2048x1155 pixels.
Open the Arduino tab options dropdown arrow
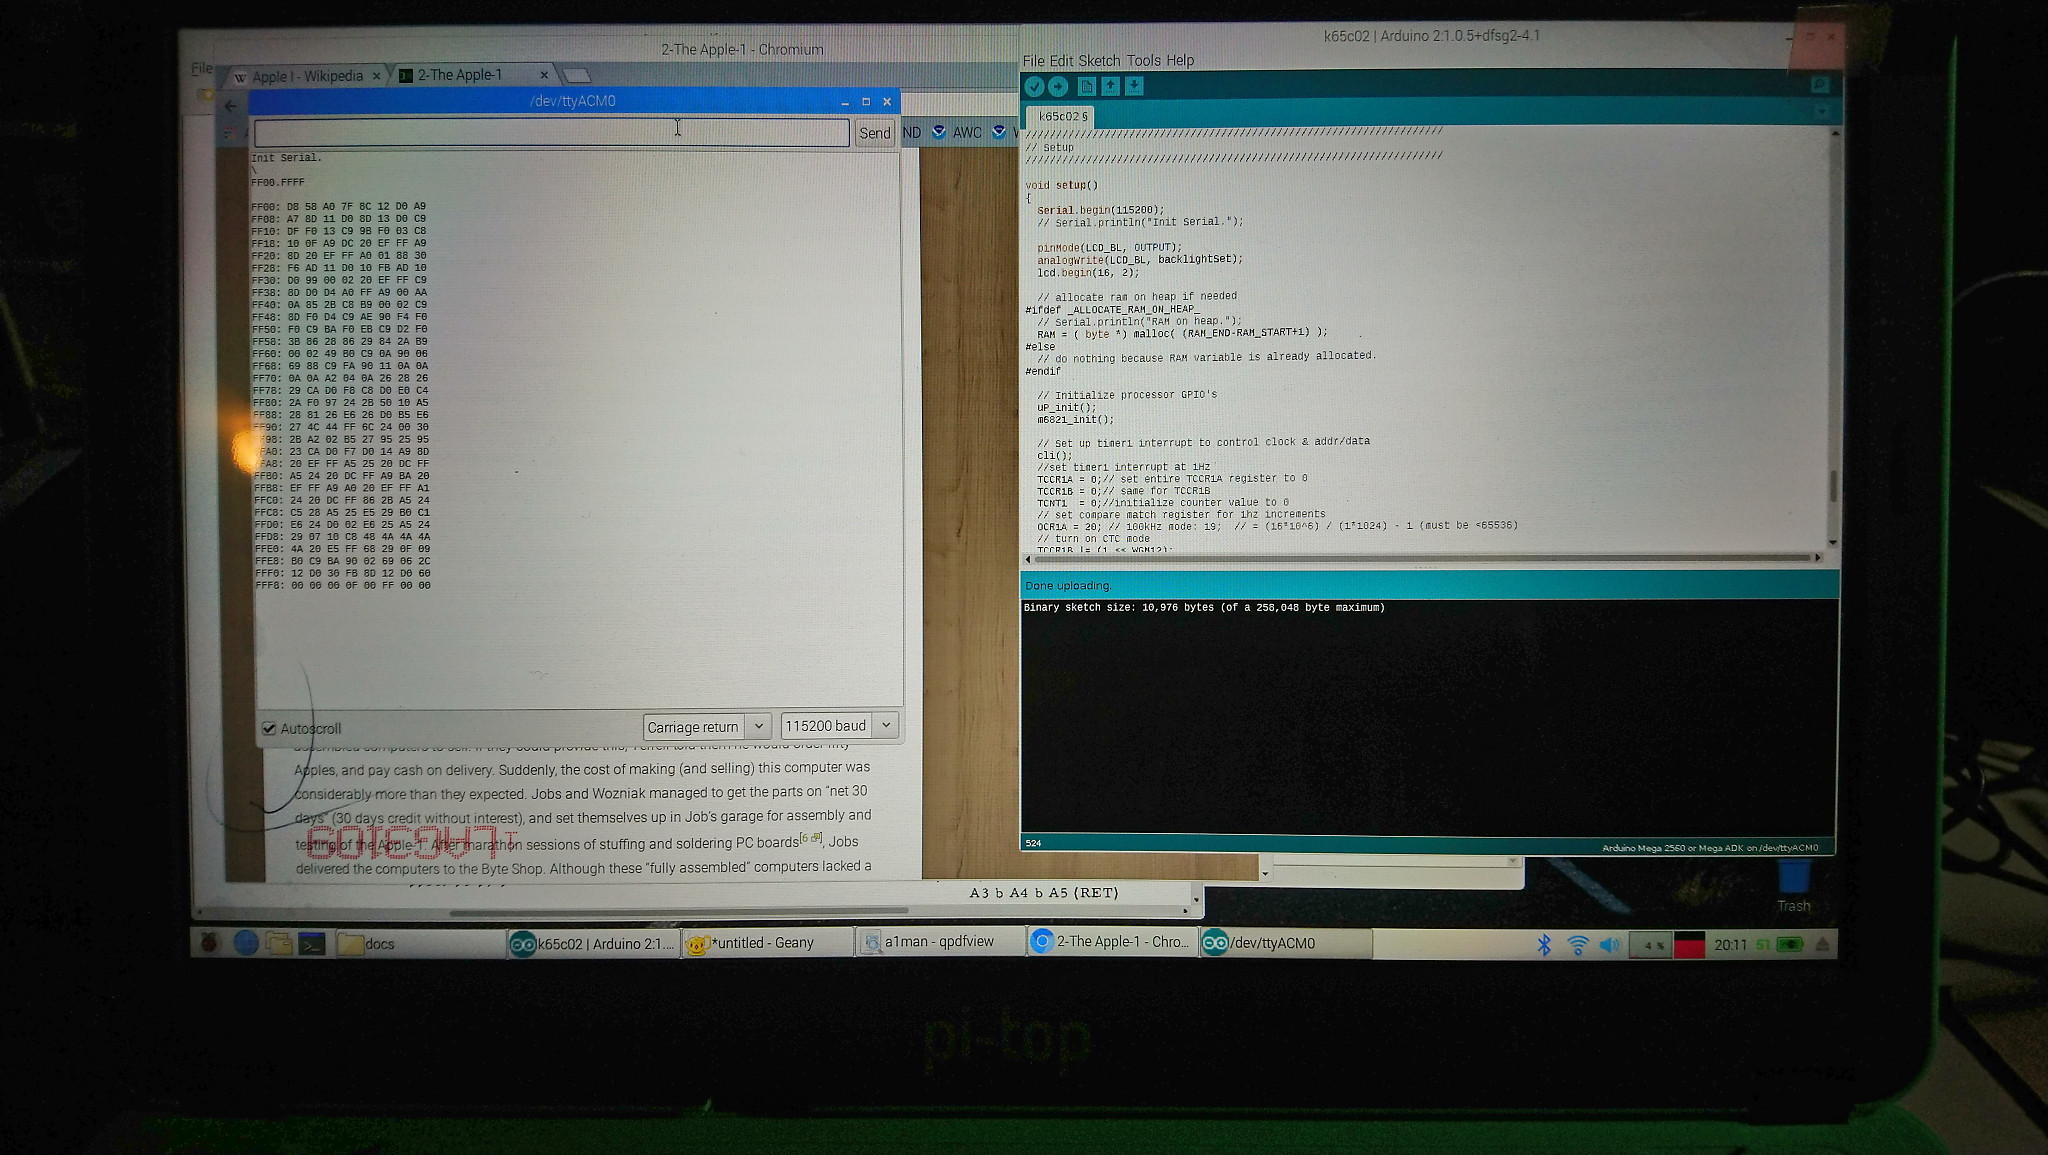[x=1821, y=111]
